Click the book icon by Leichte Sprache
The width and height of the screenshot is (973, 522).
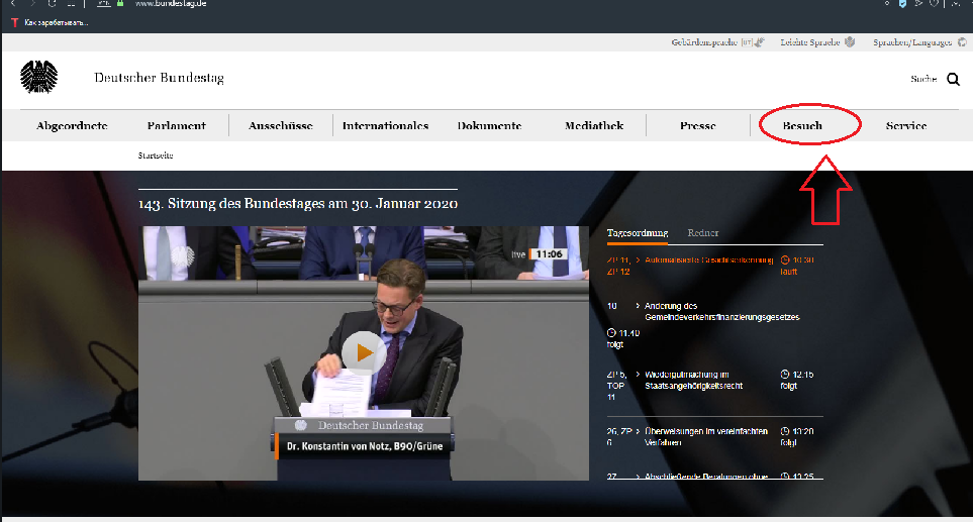coord(850,42)
